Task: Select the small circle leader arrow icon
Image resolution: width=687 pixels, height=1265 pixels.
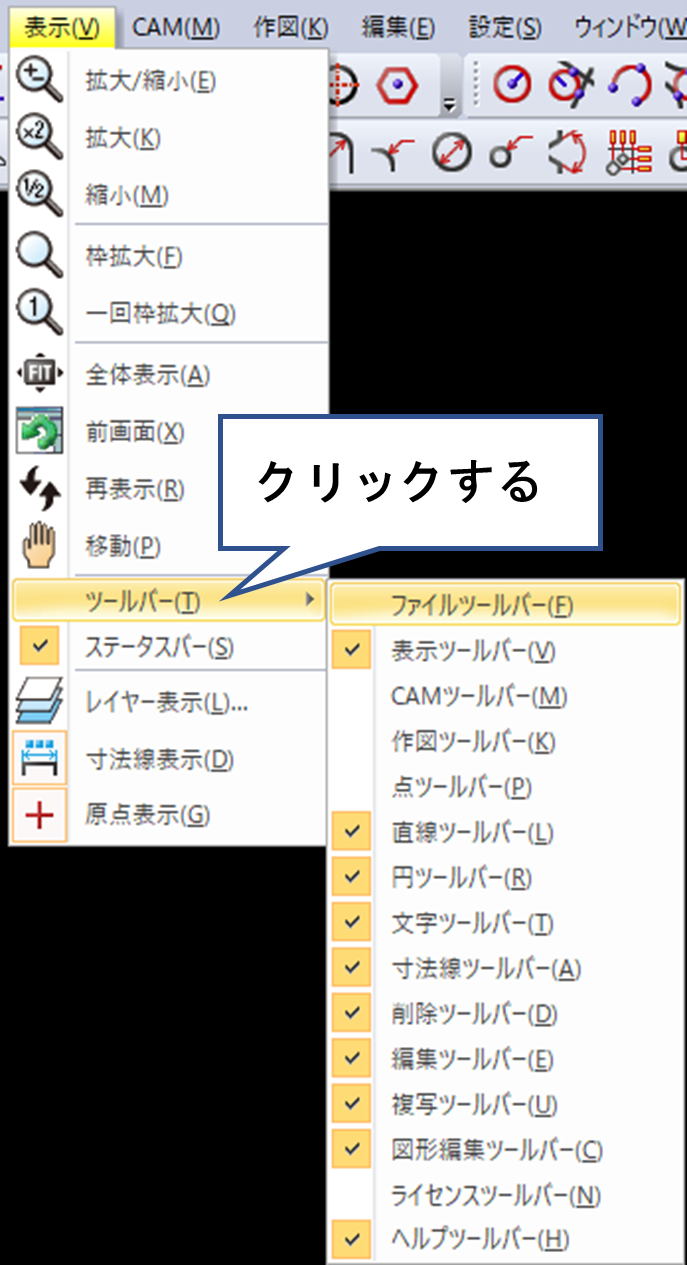Action: coord(510,153)
